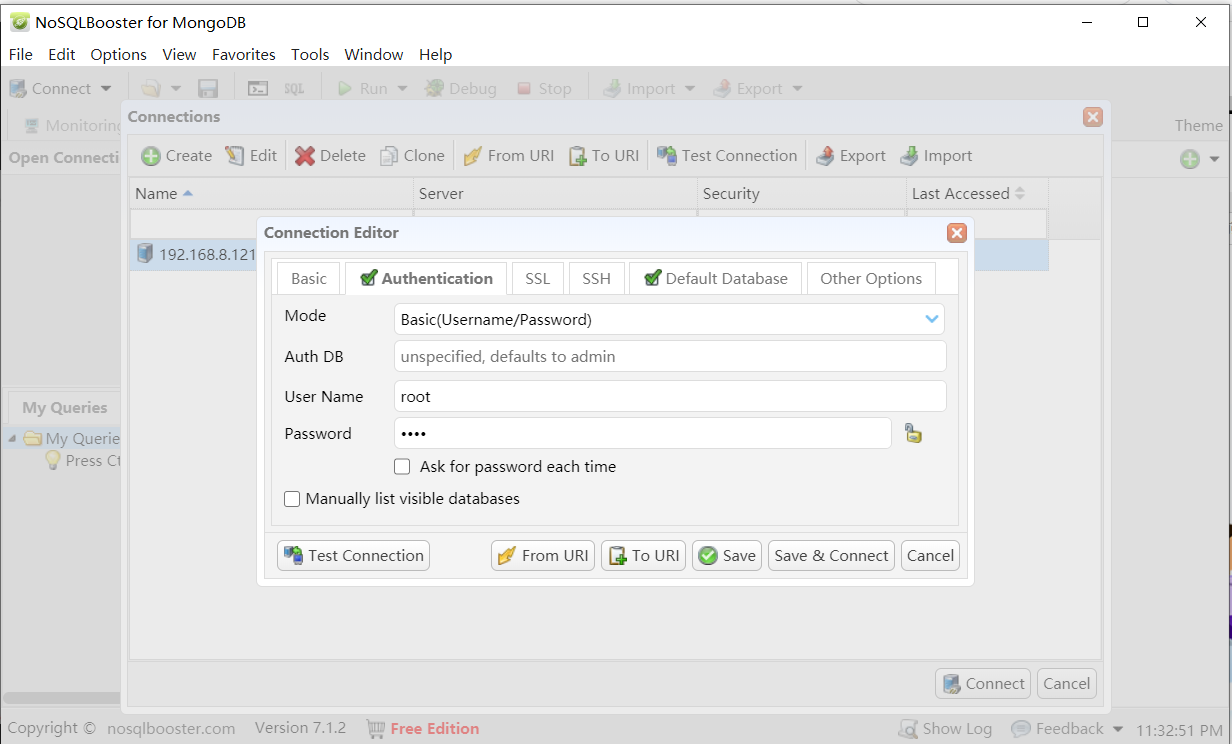The image size is (1232, 744).
Task: Click the SQL query icon
Action: pyautogui.click(x=294, y=89)
